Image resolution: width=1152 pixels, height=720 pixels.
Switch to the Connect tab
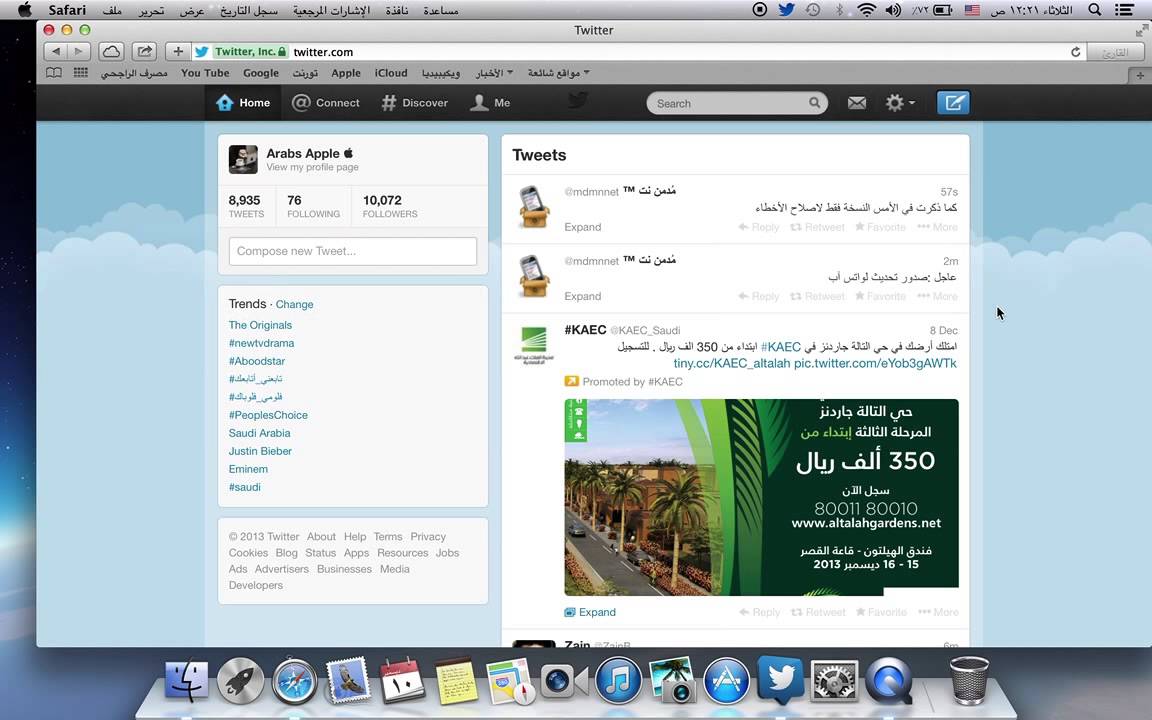326,103
